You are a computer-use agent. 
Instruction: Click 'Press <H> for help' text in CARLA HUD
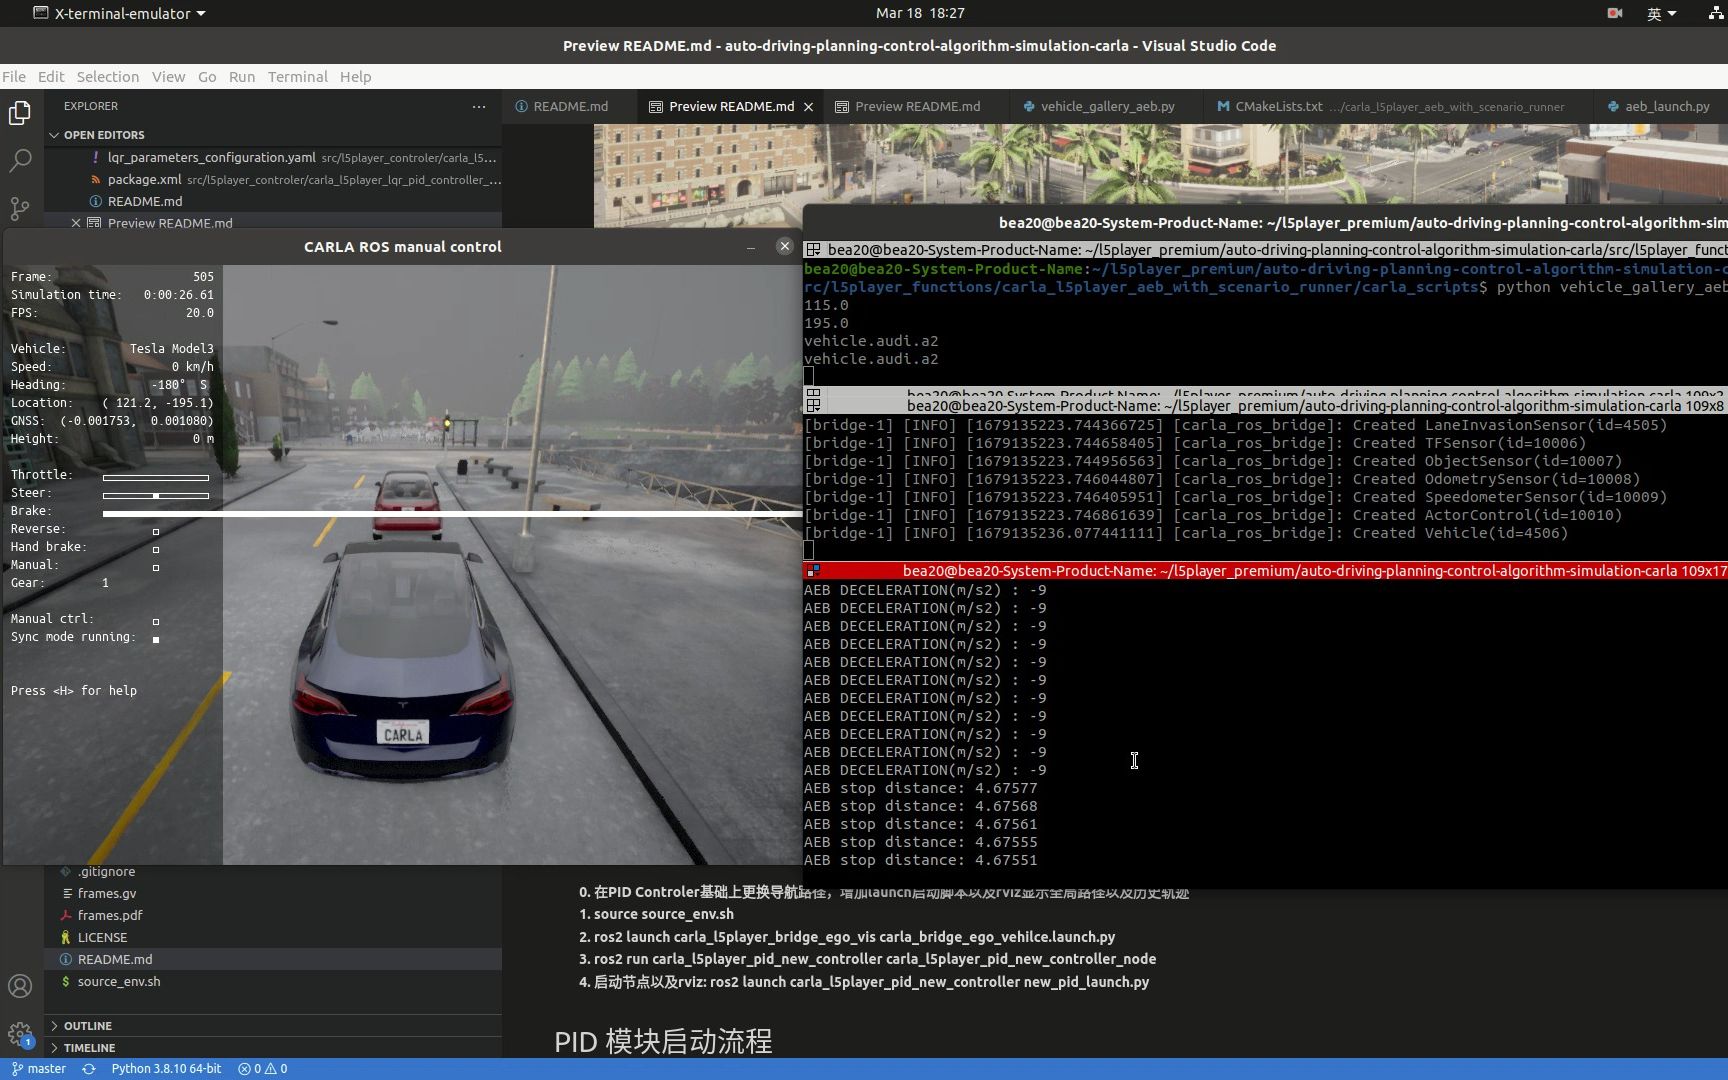click(74, 691)
